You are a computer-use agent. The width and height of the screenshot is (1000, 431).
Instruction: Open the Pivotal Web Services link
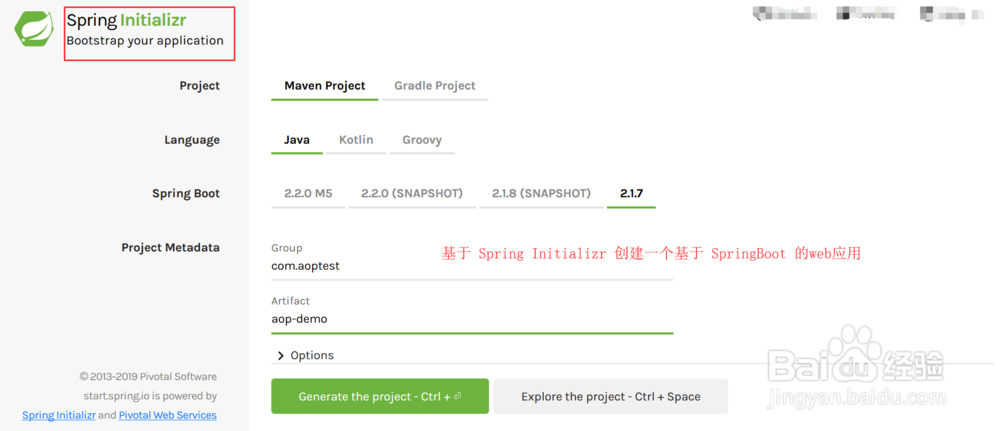click(168, 416)
